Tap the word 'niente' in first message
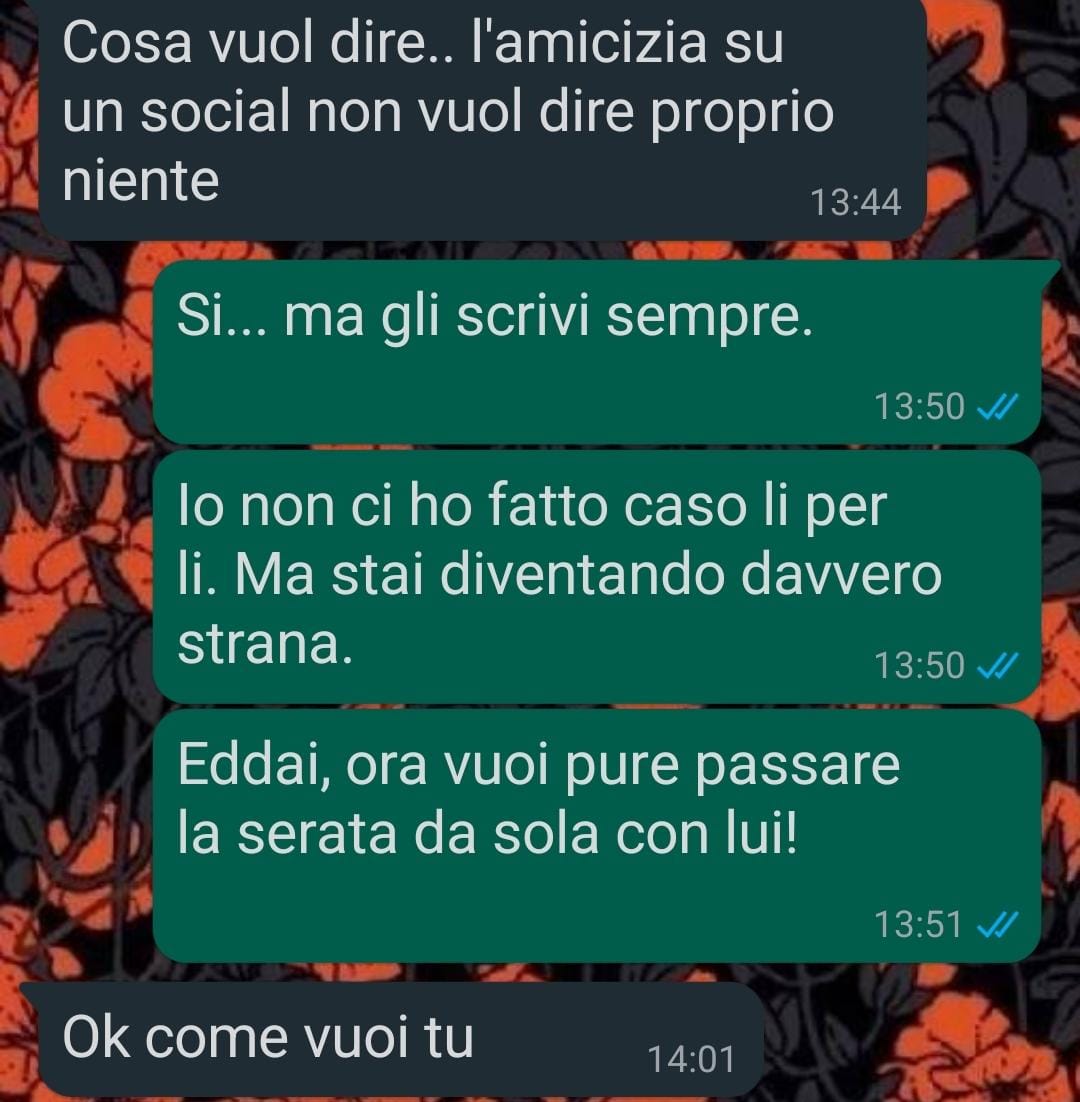This screenshot has width=1080, height=1102. [x=141, y=181]
